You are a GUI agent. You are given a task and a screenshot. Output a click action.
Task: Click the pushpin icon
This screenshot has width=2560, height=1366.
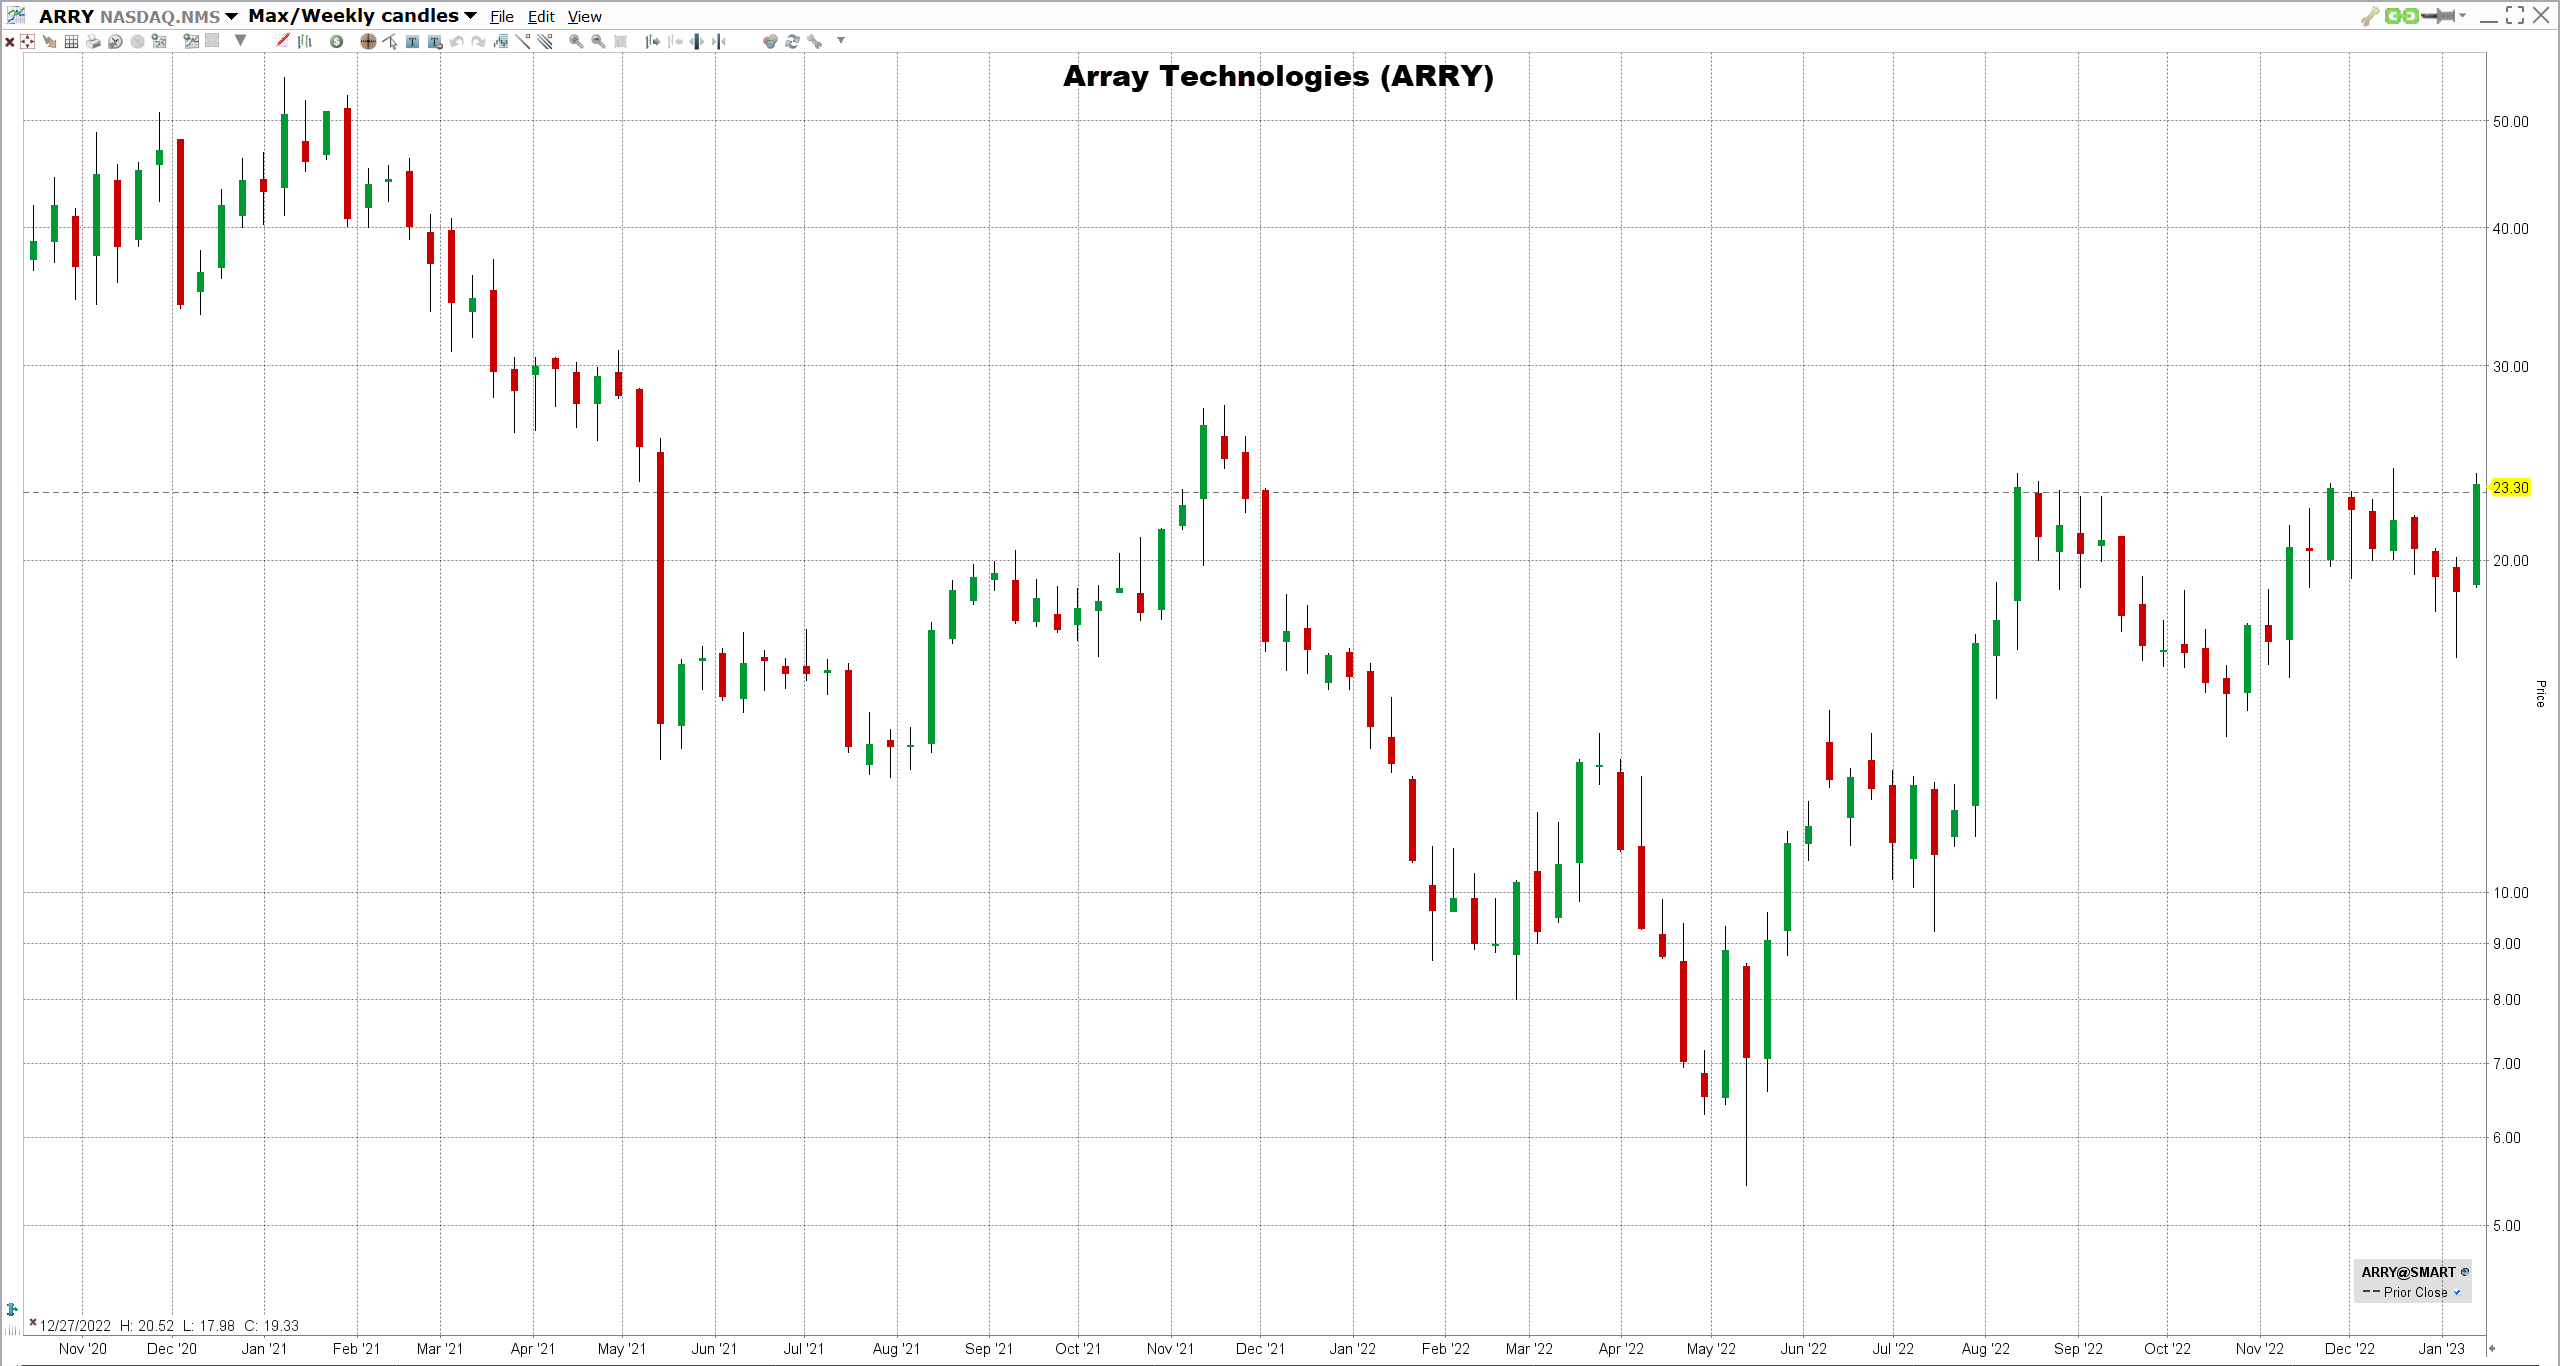(x=2438, y=15)
